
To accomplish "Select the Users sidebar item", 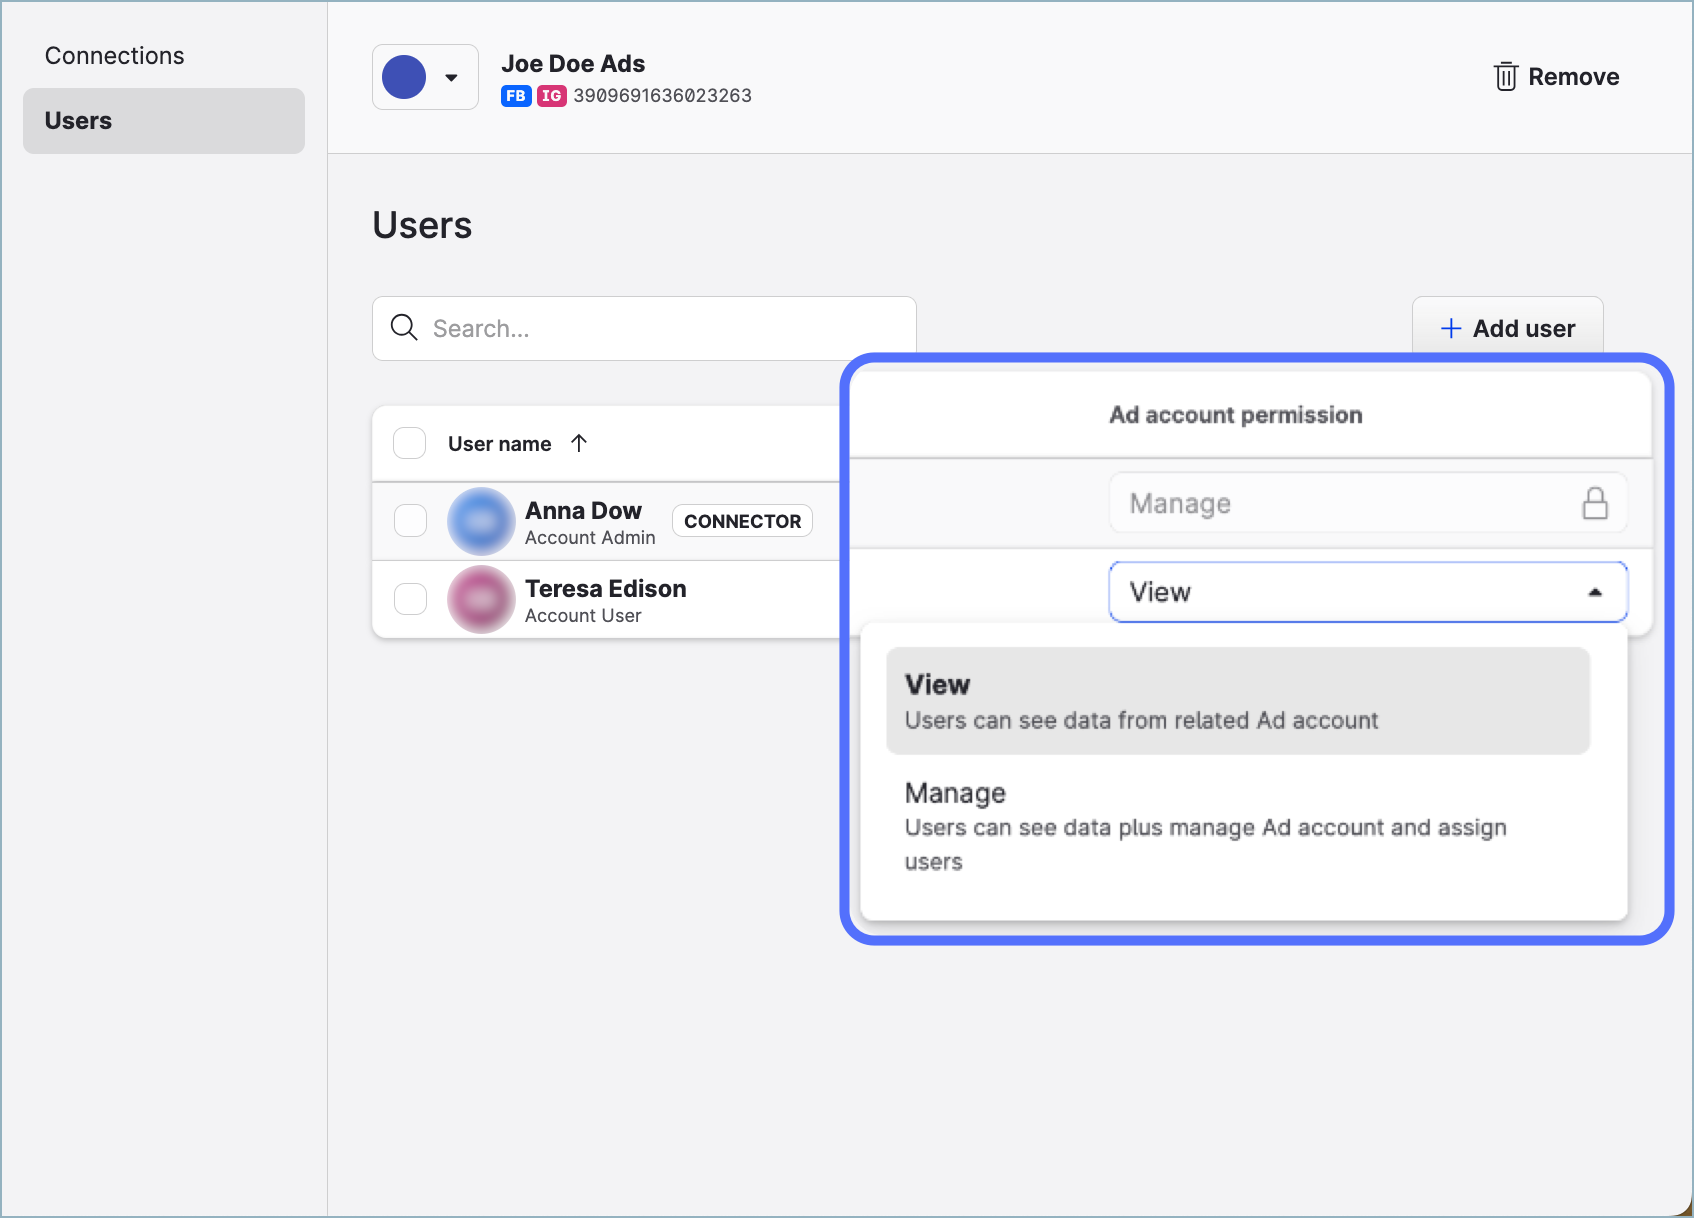I will [x=164, y=121].
